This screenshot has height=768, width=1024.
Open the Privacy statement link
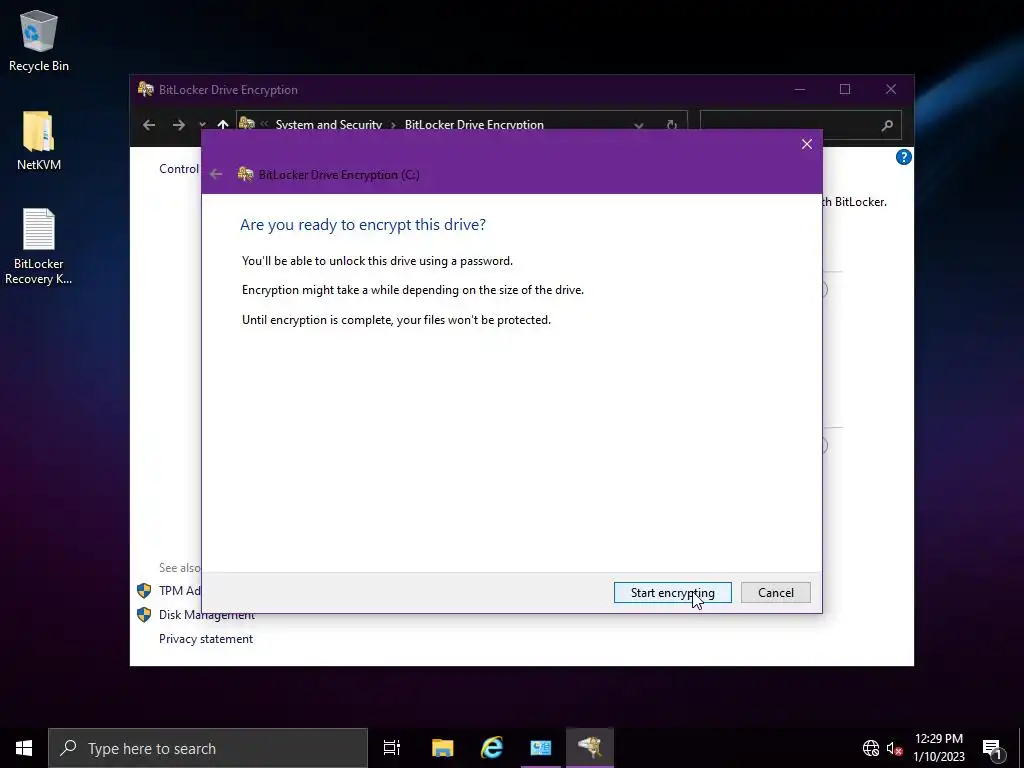206,639
